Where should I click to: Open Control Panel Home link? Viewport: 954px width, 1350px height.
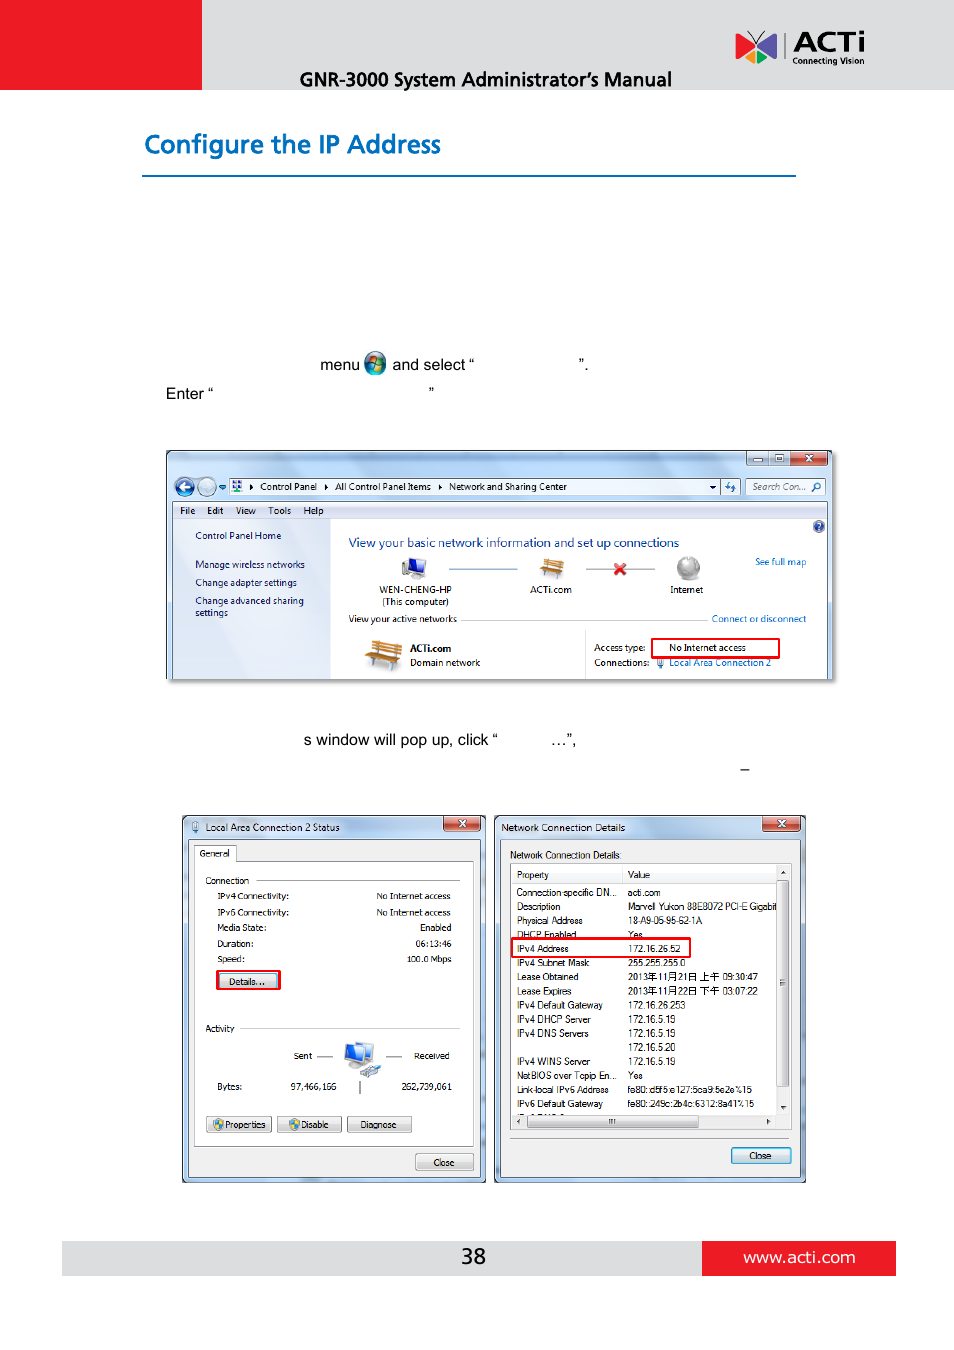[x=238, y=536]
